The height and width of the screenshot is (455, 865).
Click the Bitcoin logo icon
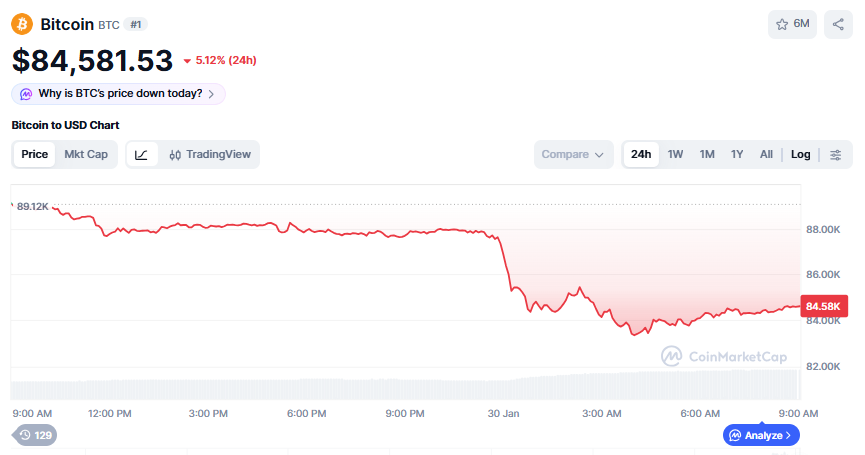22,24
